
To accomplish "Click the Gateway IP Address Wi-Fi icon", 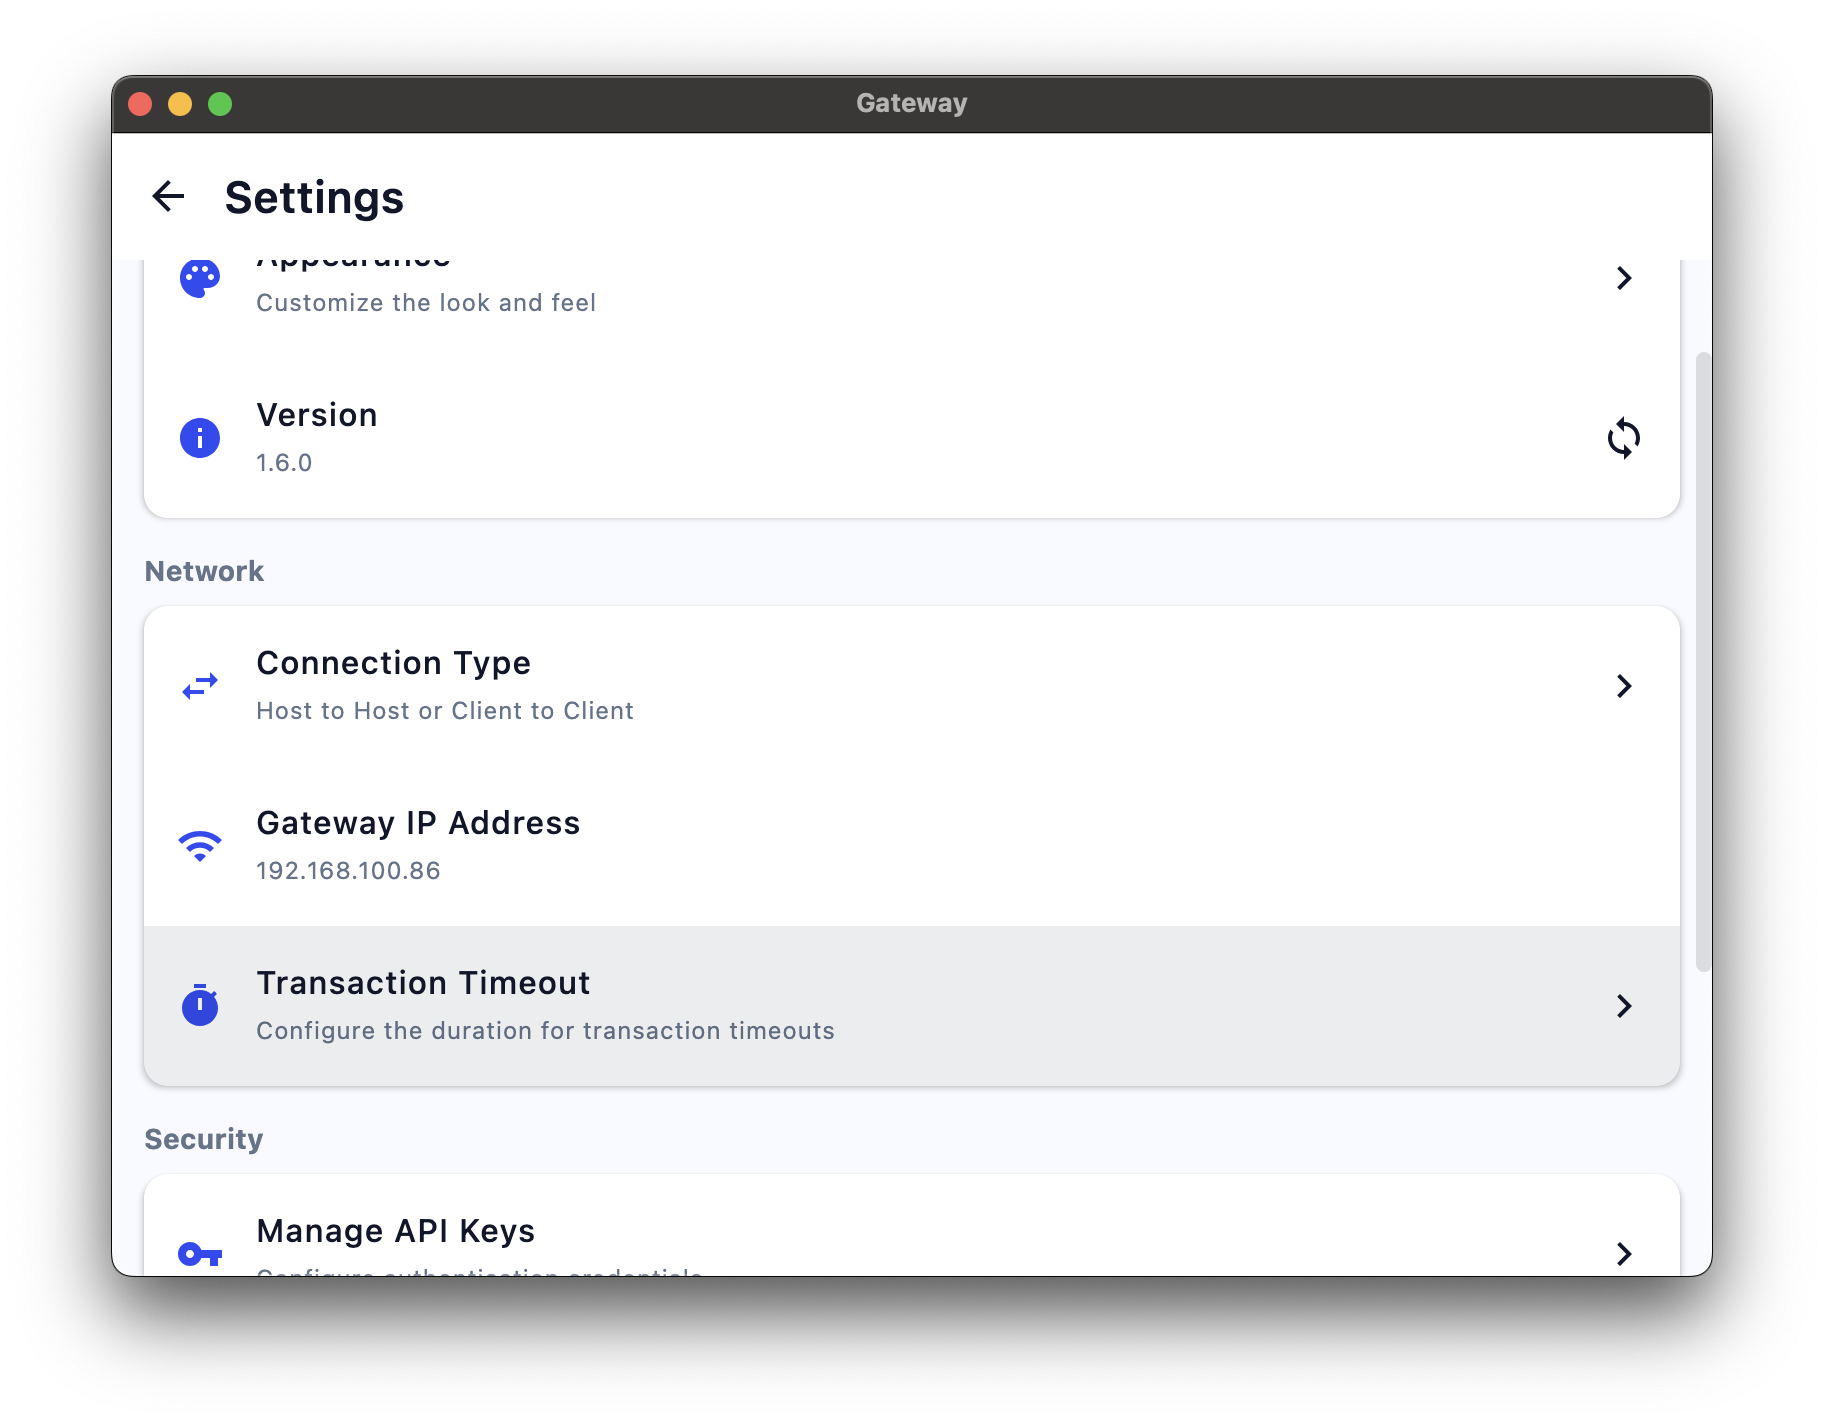I will (200, 845).
